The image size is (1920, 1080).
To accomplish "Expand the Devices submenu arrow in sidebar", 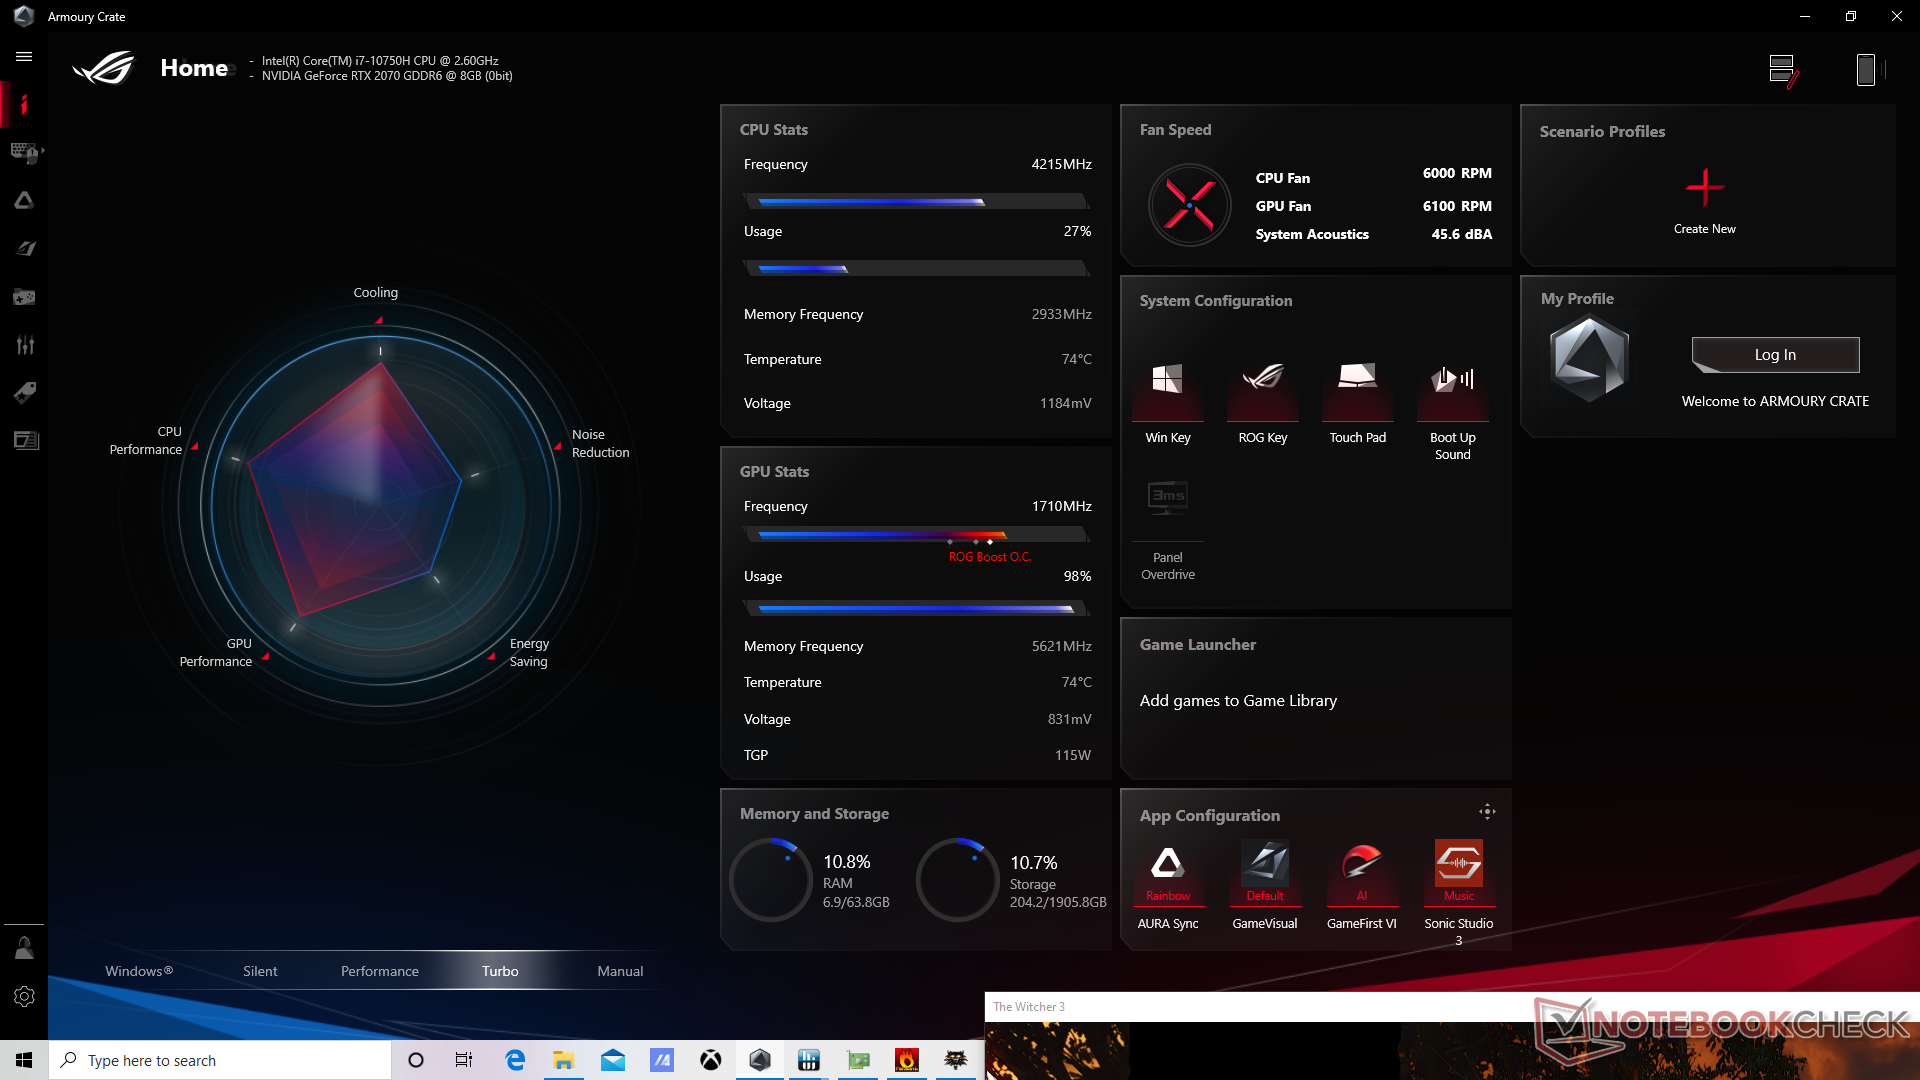I will coord(43,151).
